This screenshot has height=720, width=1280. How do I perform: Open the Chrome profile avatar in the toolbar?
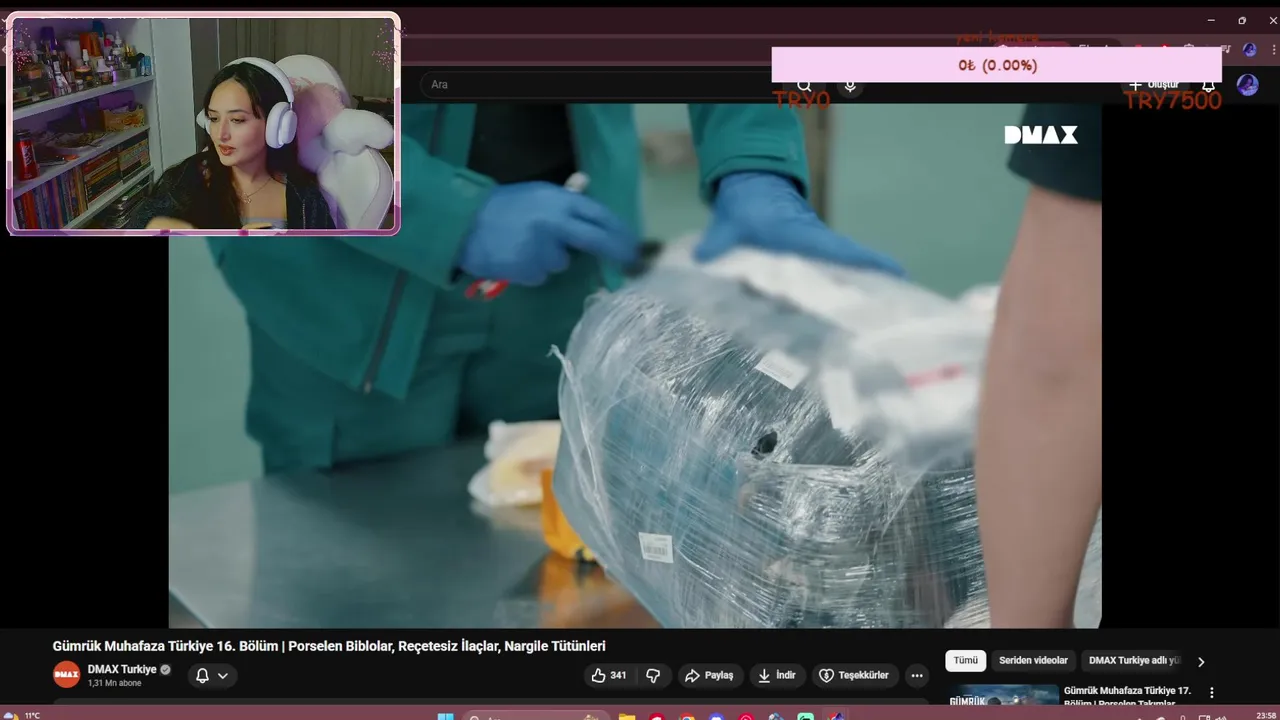coord(1249,49)
